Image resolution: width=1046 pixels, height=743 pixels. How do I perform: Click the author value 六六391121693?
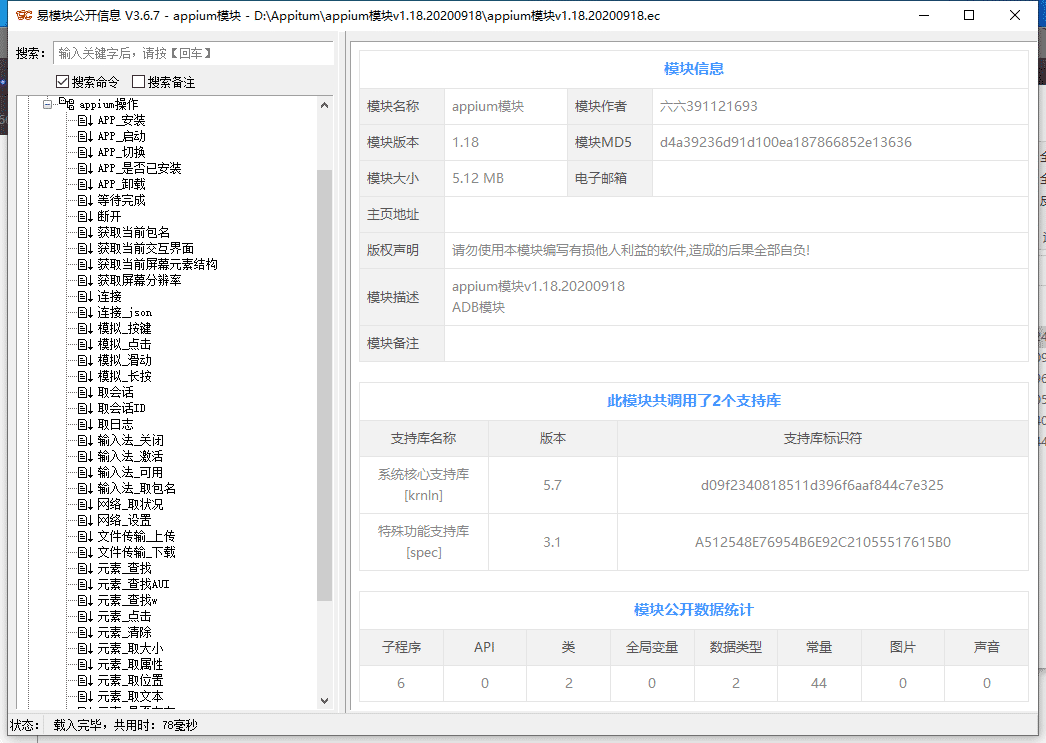(x=708, y=106)
